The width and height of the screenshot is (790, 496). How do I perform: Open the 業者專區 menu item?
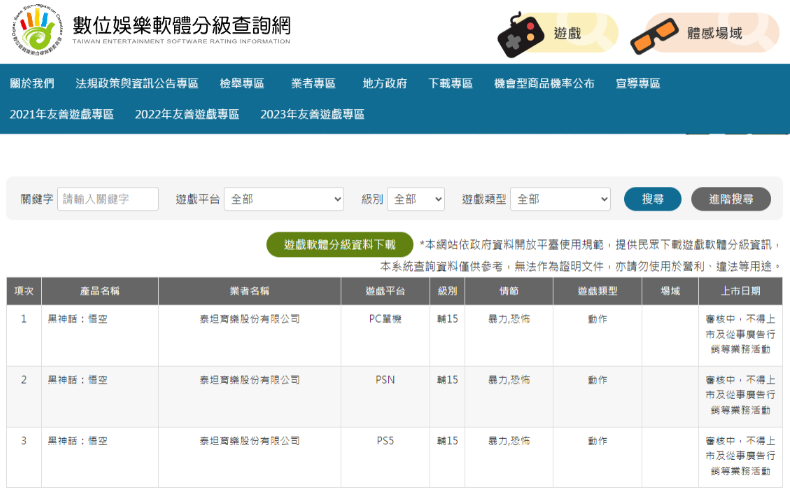click(313, 83)
